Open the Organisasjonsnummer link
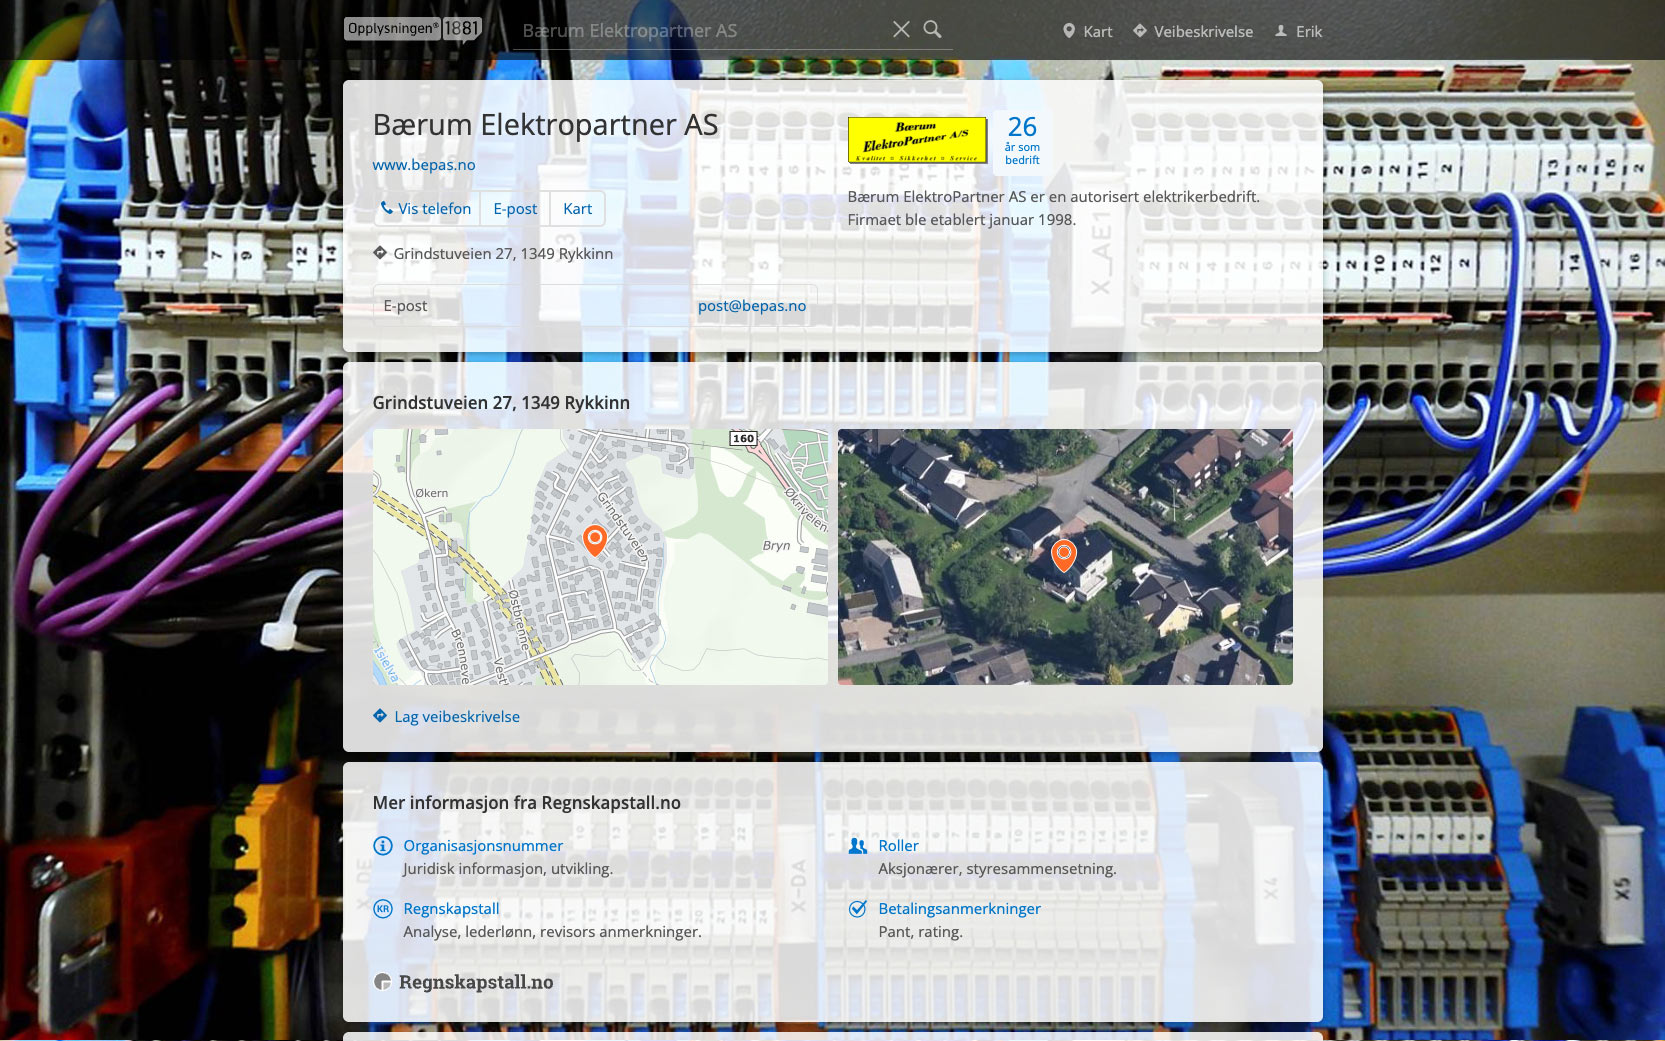 click(483, 846)
